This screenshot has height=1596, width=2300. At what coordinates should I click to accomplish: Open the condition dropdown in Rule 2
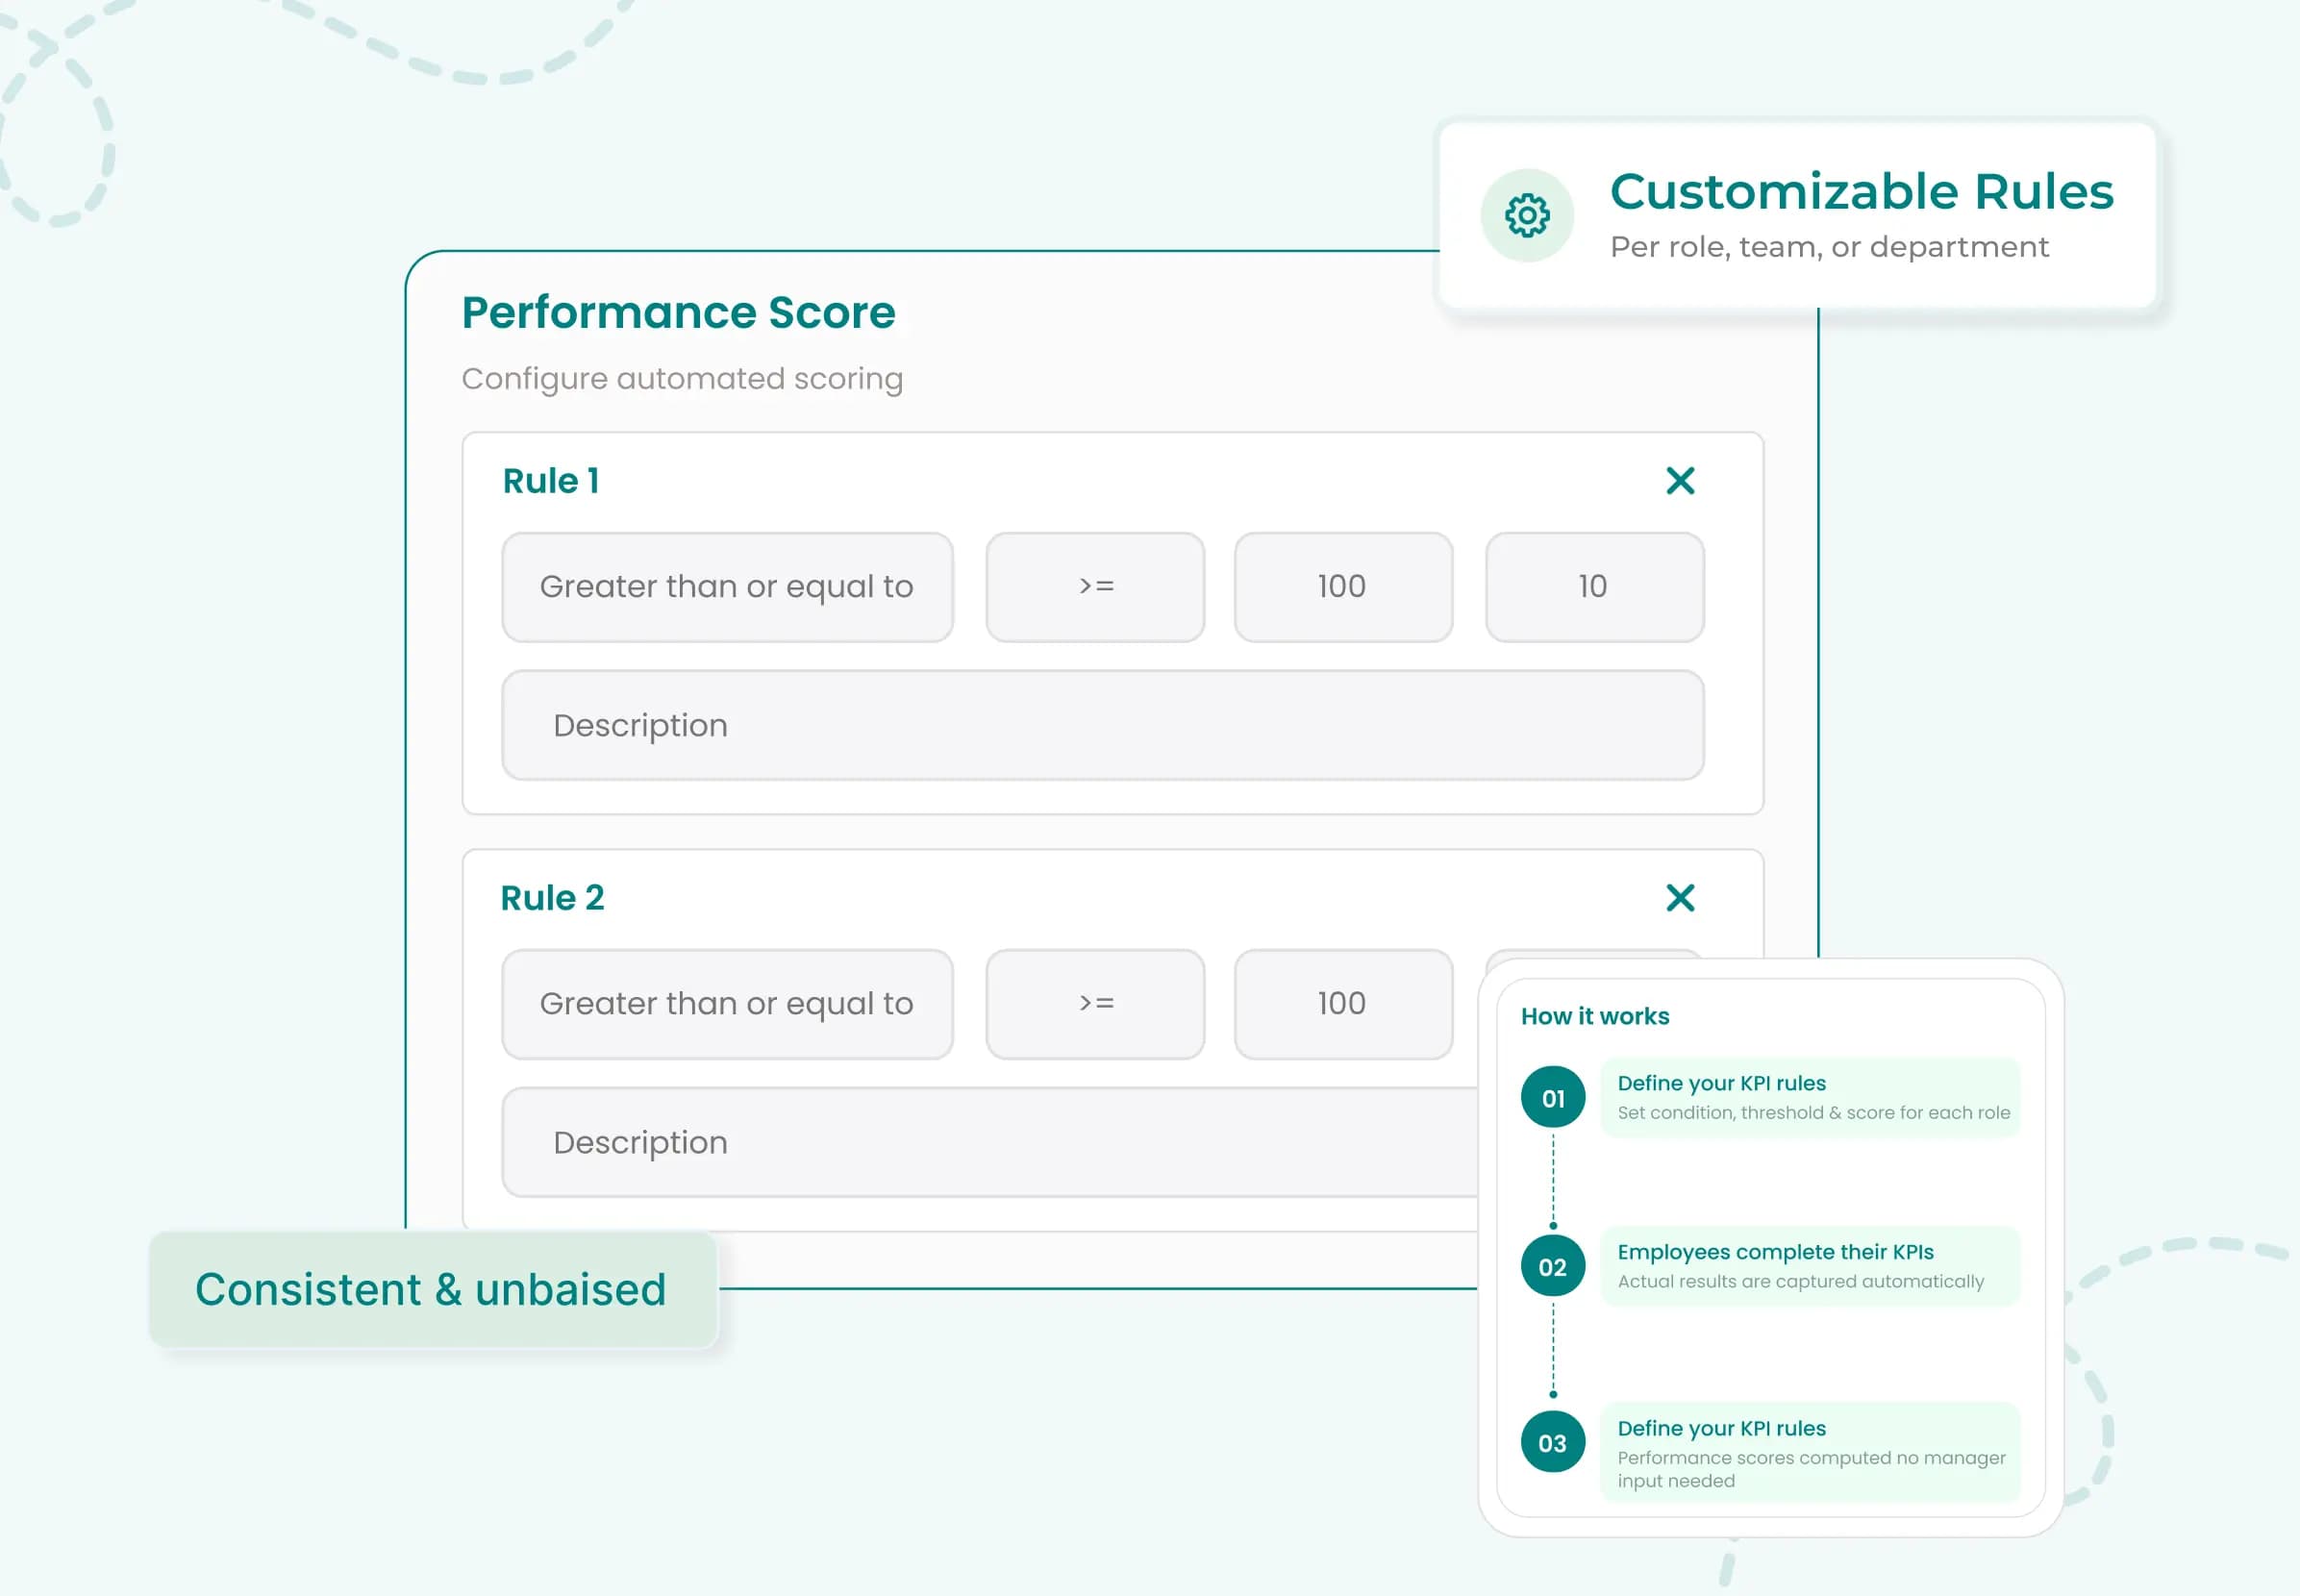pyautogui.click(x=727, y=1004)
